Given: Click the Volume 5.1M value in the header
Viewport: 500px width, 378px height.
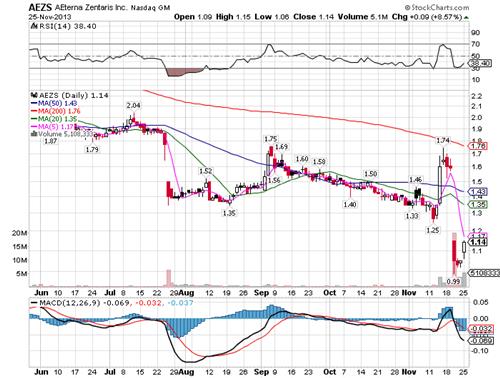Looking at the screenshot, I should (363, 17).
